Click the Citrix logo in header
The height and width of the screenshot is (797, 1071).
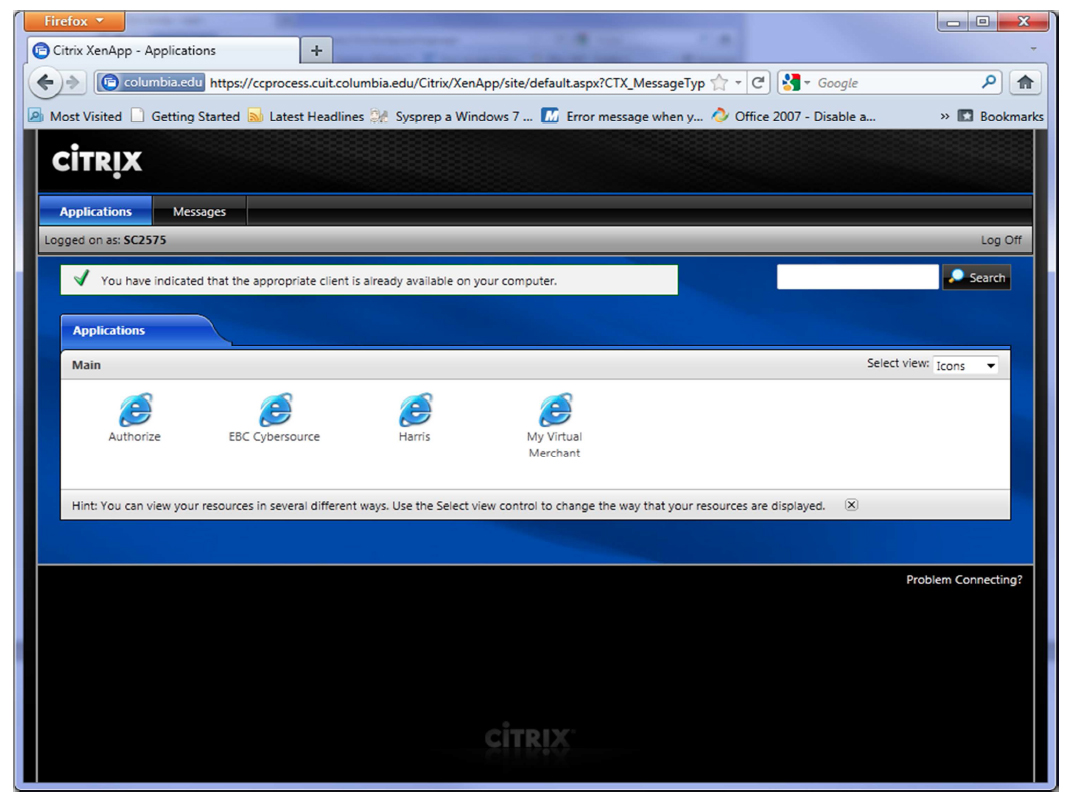tap(97, 161)
